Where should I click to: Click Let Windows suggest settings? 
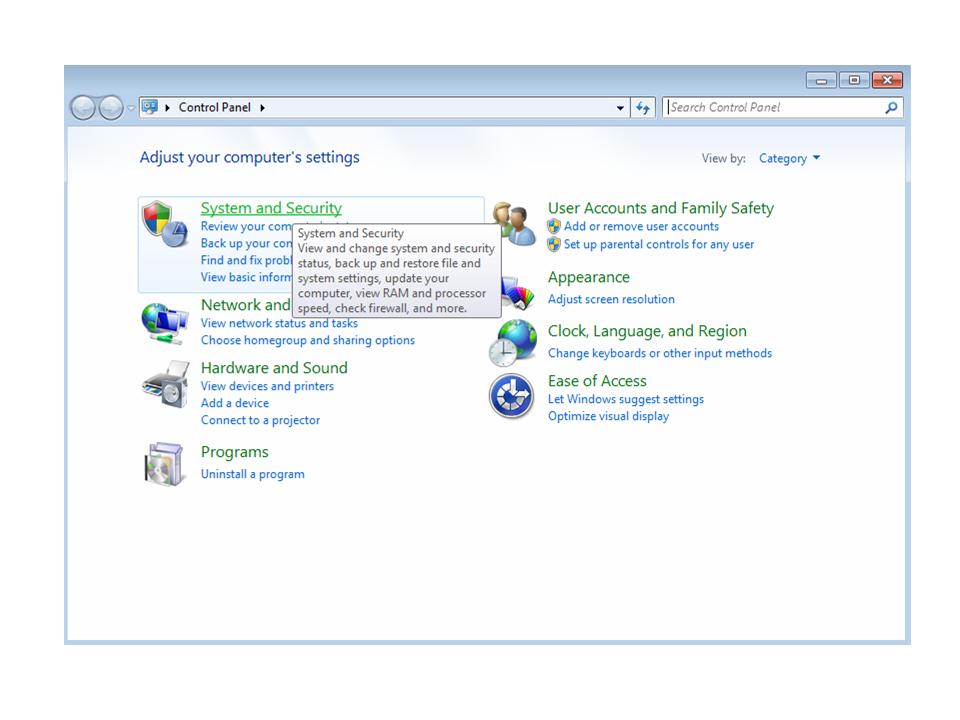pyautogui.click(x=626, y=399)
